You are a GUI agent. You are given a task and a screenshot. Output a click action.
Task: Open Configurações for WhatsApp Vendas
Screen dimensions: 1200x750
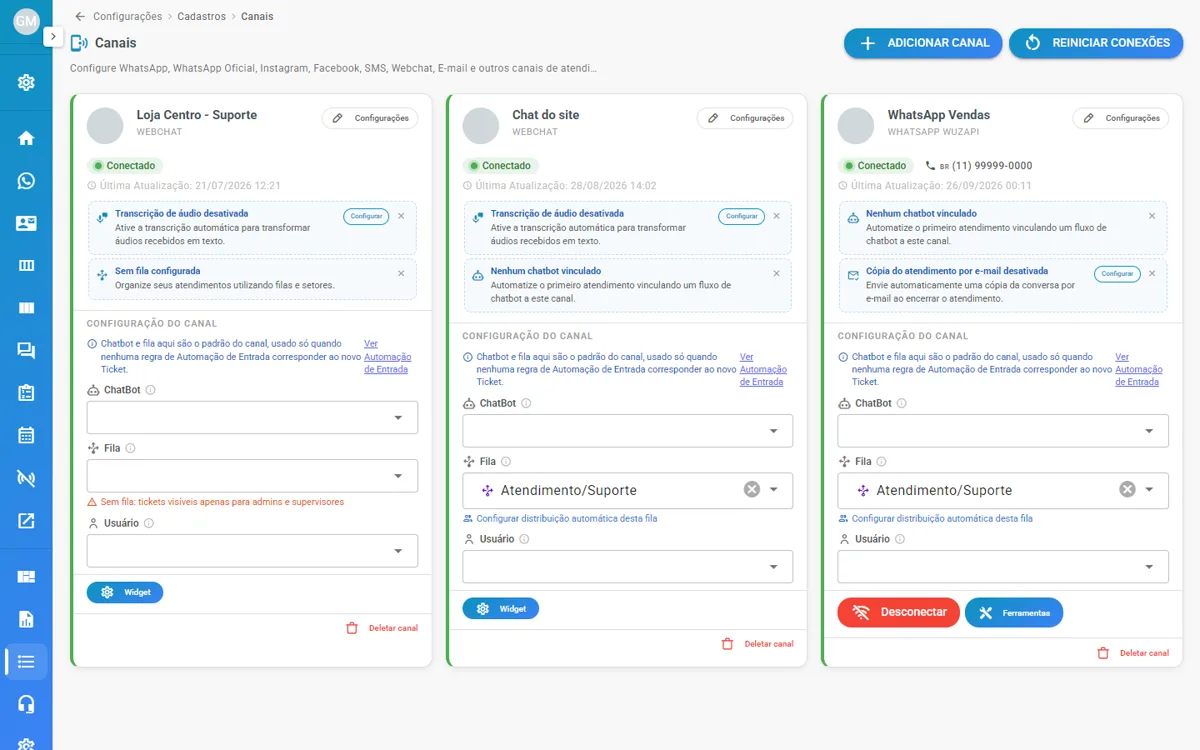pos(1121,118)
